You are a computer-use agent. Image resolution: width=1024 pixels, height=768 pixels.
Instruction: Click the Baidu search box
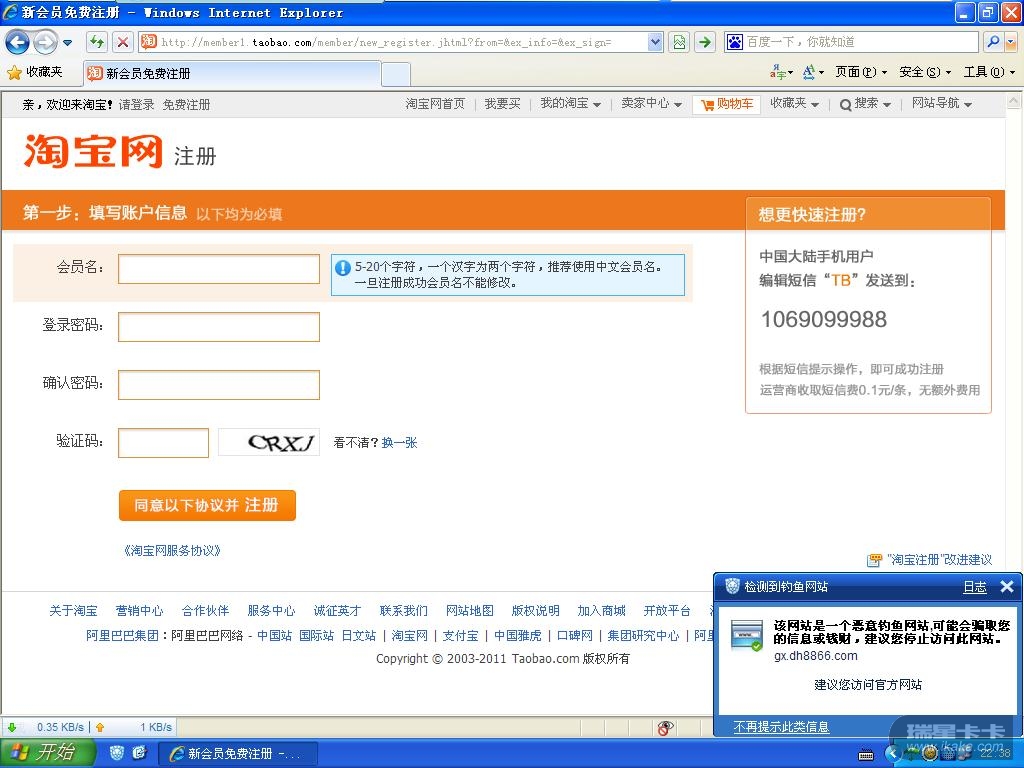click(x=852, y=42)
